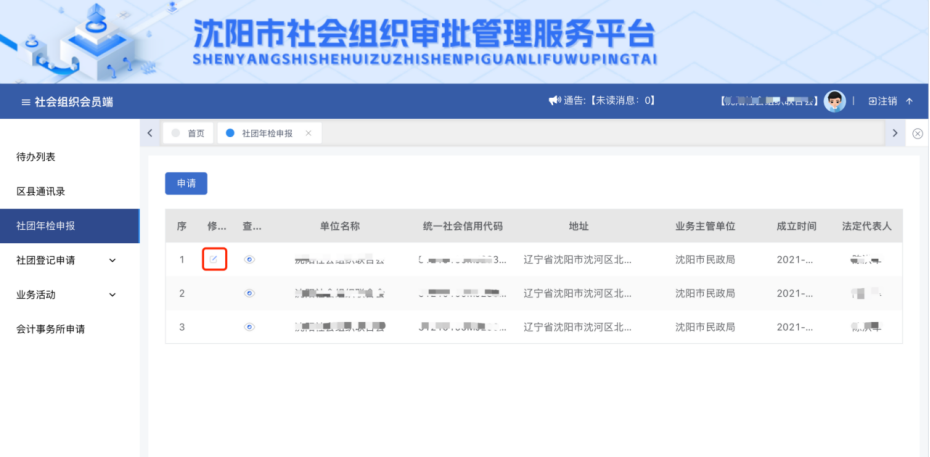The width and height of the screenshot is (930, 457).
Task: Toggle the sidebar via 社会组织会员端 hamburger
Action: click(26, 102)
